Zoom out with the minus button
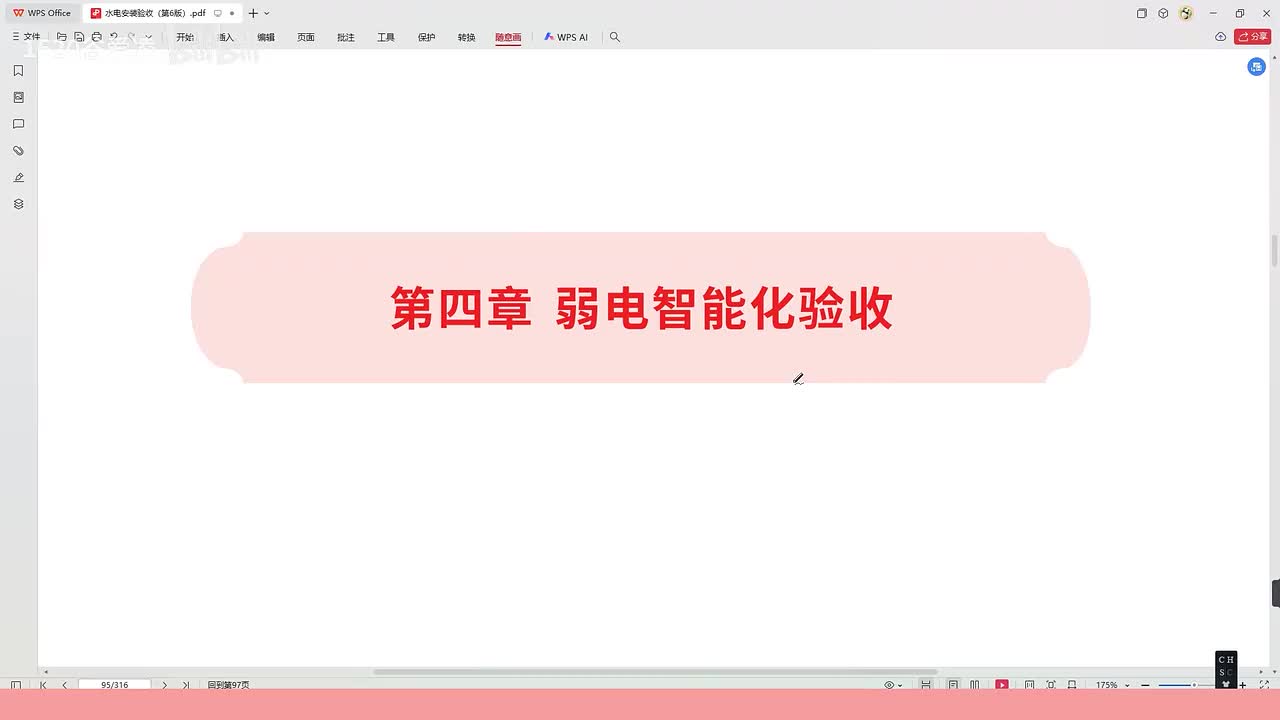Image resolution: width=1280 pixels, height=720 pixels. [x=1145, y=685]
